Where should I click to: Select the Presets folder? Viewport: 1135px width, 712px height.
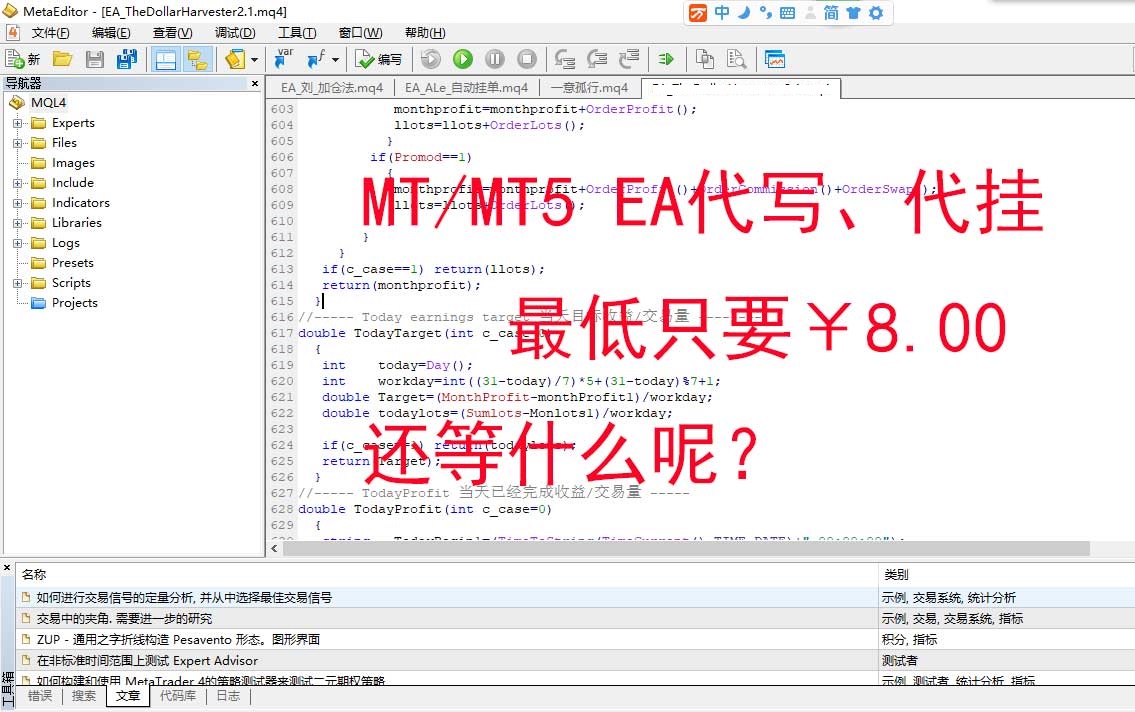click(x=72, y=263)
